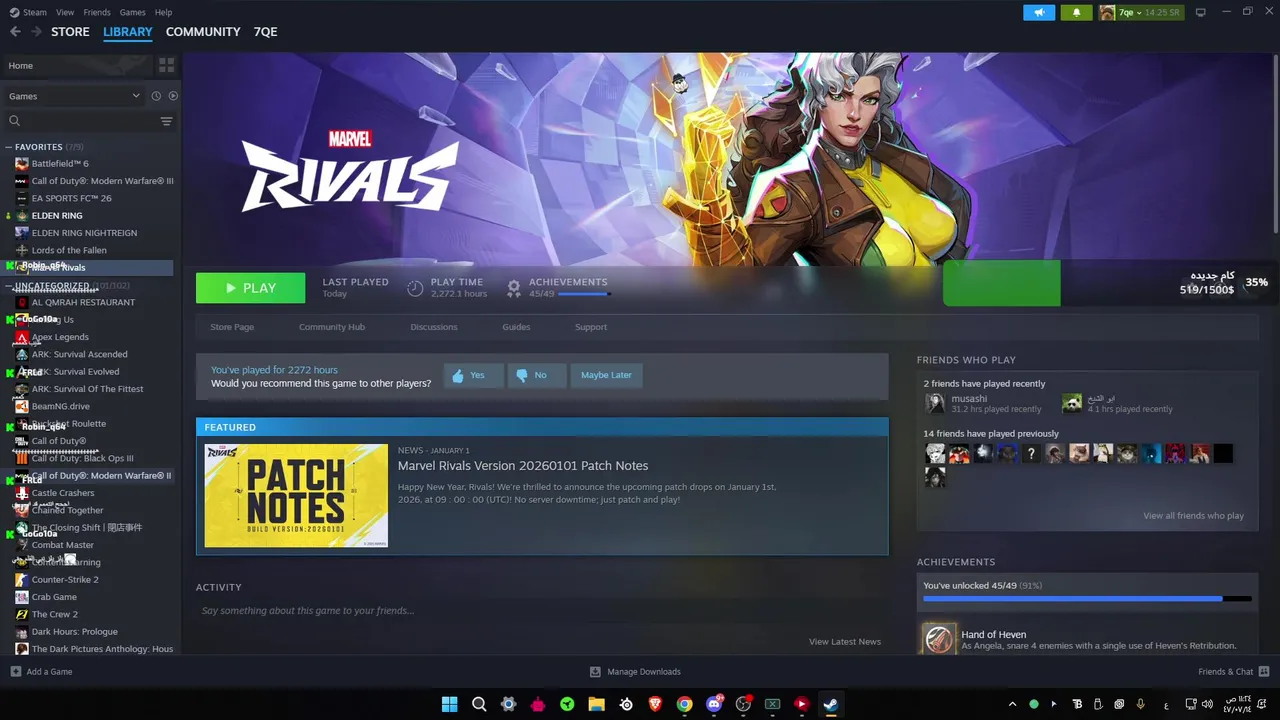Viewport: 1280px width, 720px height.
Task: Click the Hand of Heven achievement icon
Action: pos(938,638)
